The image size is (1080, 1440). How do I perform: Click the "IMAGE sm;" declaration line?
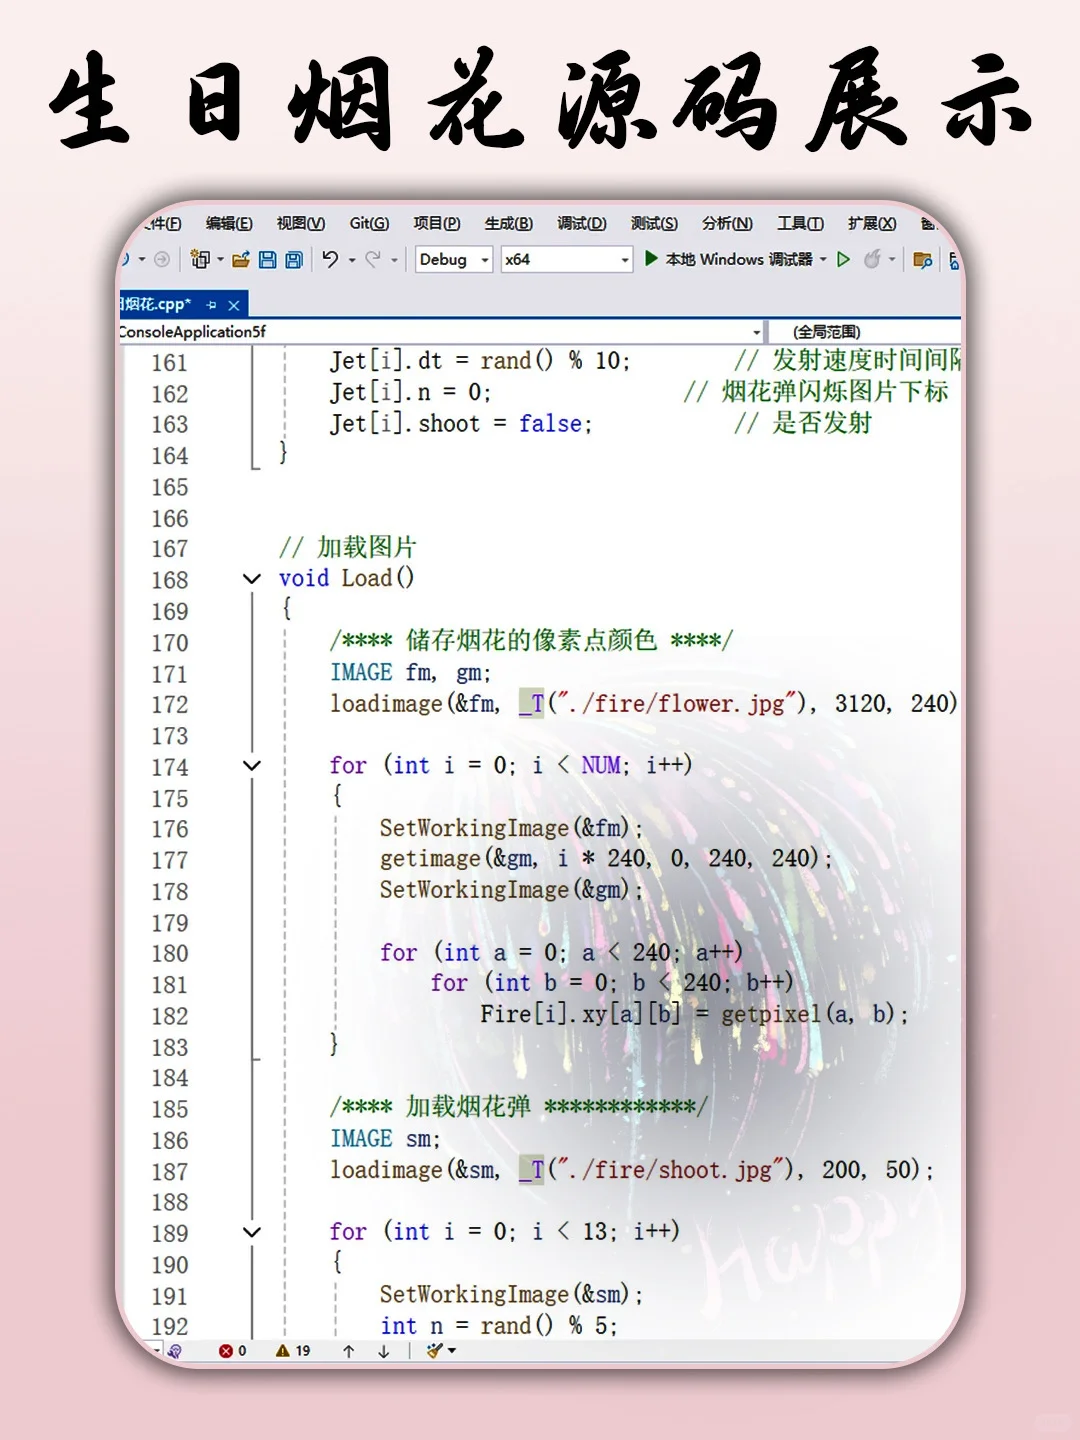tap(385, 1139)
